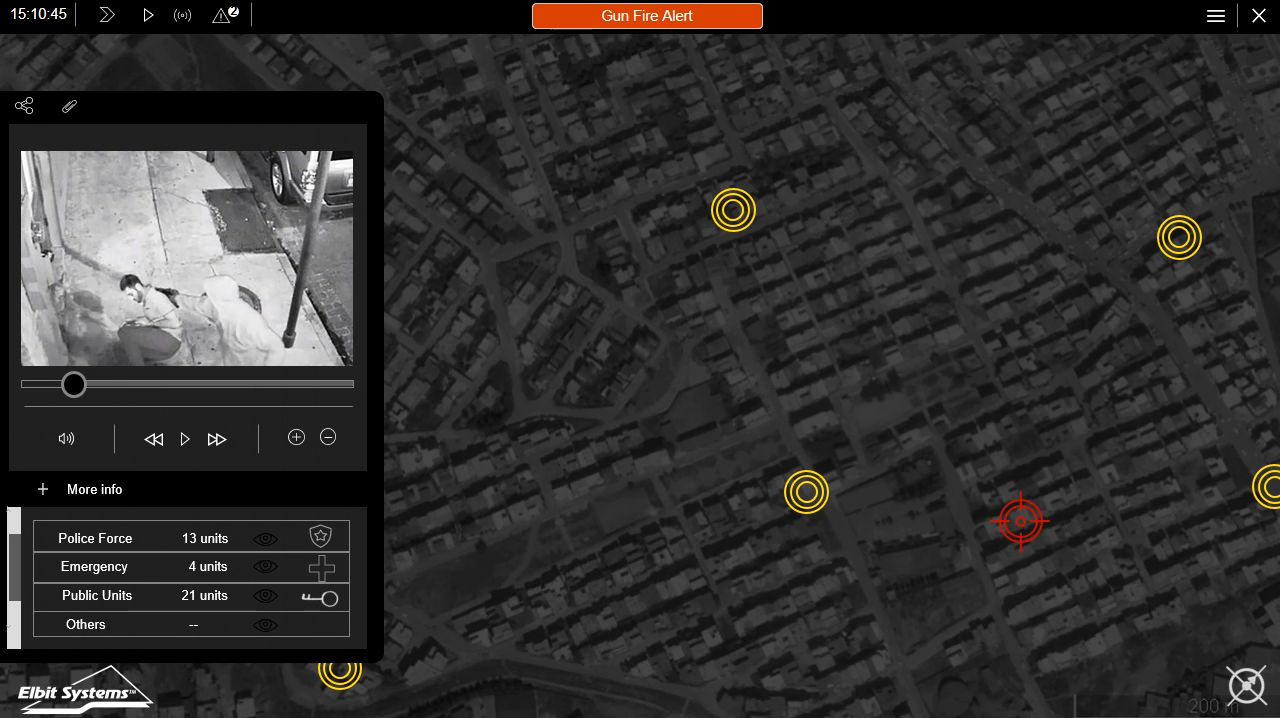
Task: Click the attachment paperclip icon
Action: point(69,106)
